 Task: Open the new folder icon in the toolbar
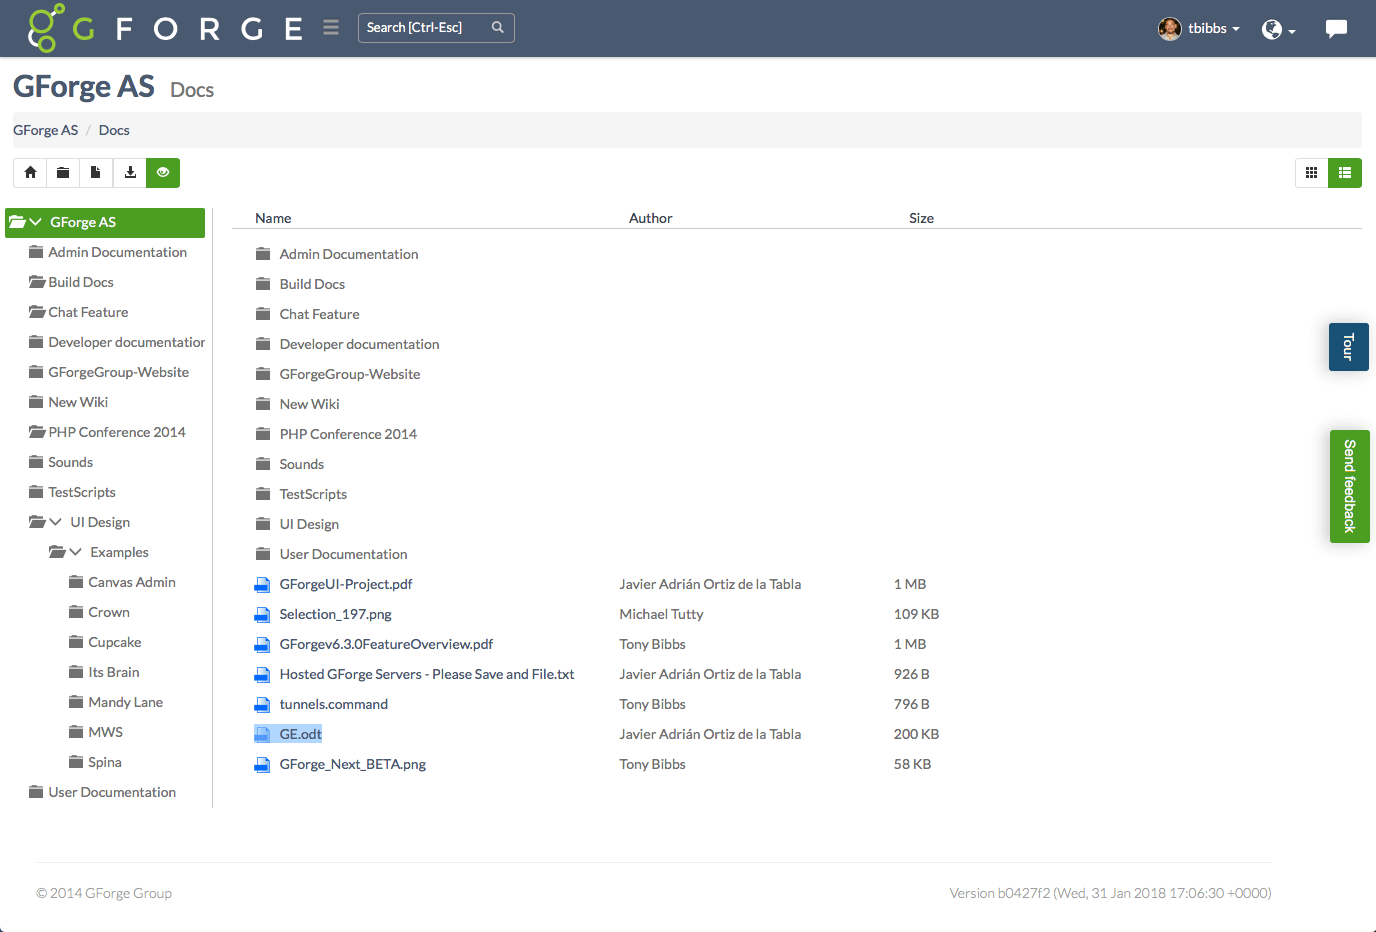point(62,172)
